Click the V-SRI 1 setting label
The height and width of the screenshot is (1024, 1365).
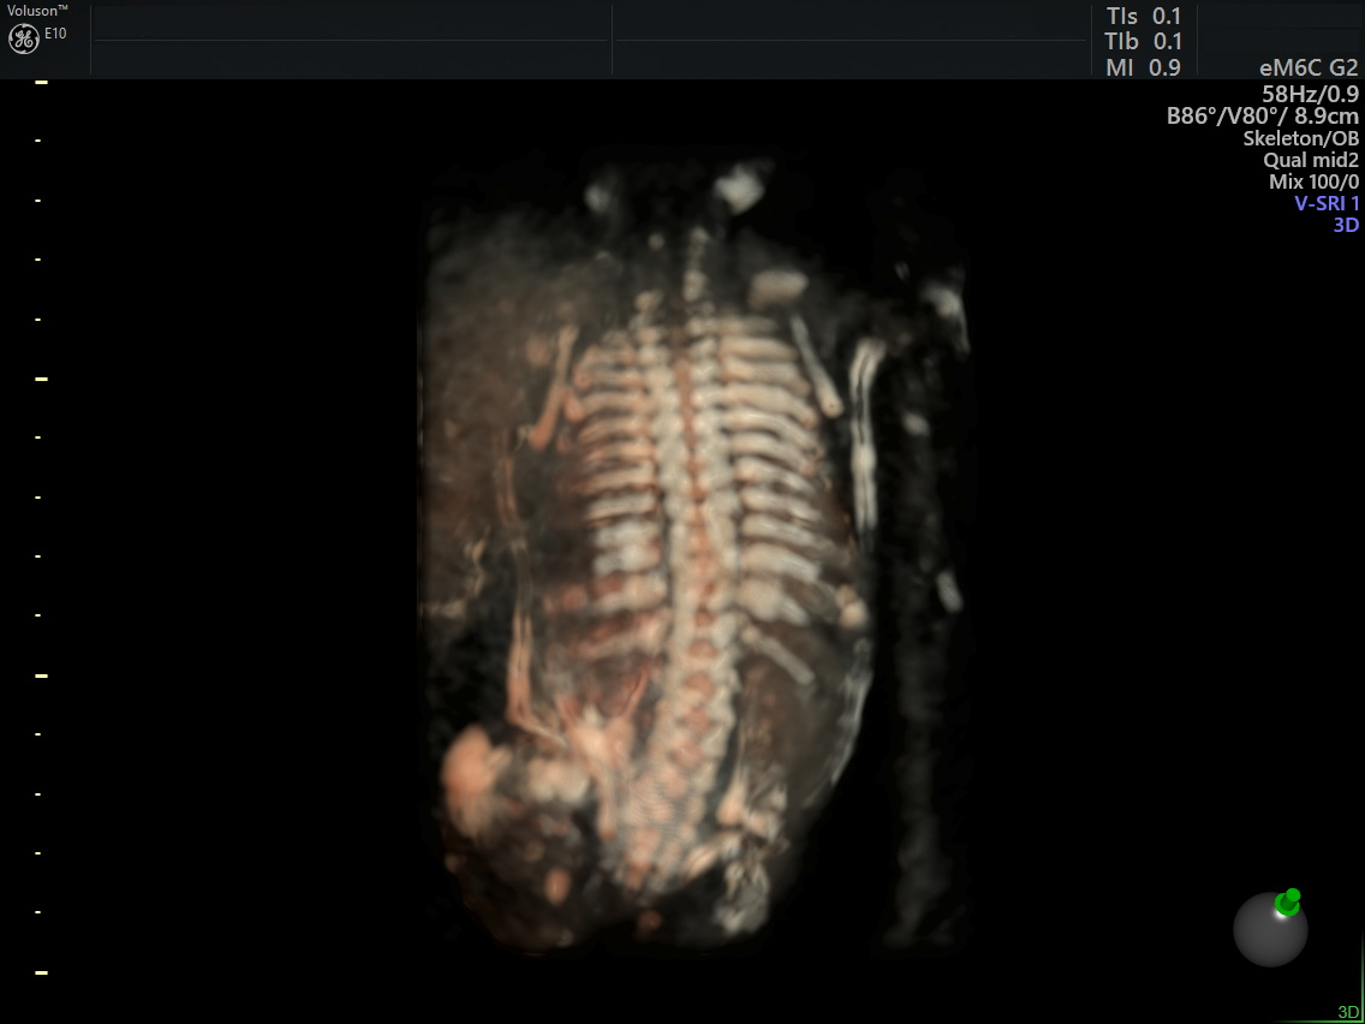[x=1327, y=203]
